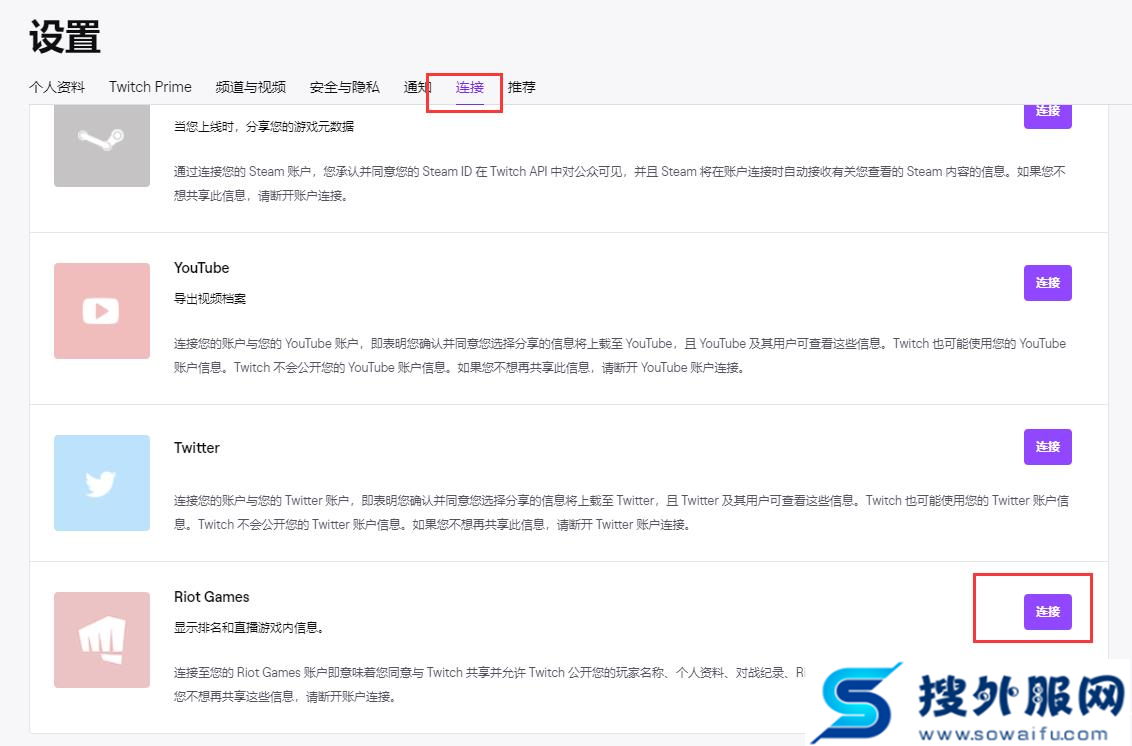Click the 设置 page heading
This screenshot has height=746, width=1132.
(x=62, y=36)
